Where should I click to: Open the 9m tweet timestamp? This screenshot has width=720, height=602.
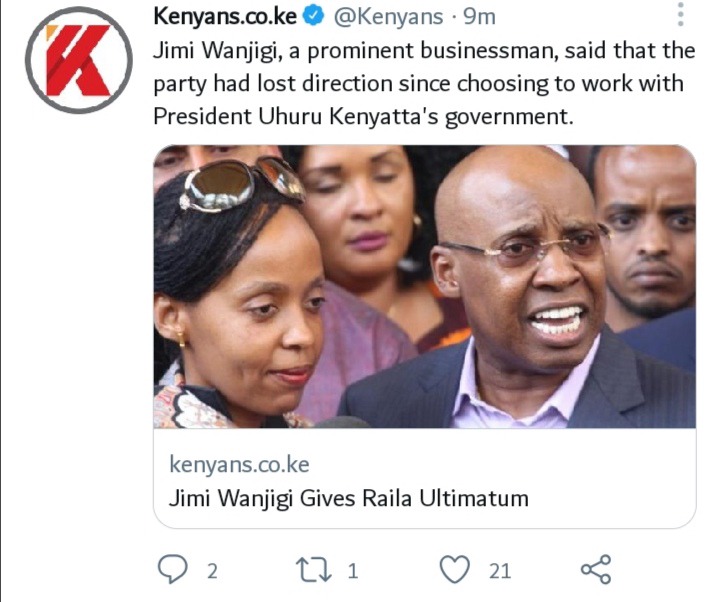click(x=479, y=17)
